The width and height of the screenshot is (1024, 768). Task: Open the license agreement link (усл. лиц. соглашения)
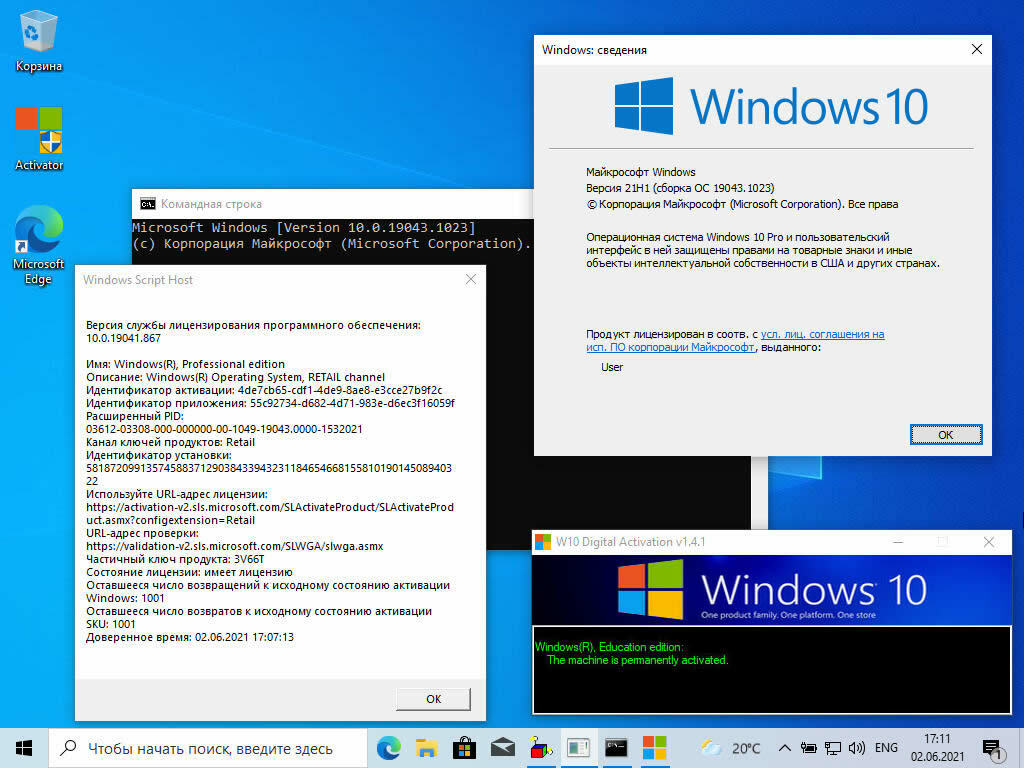(822, 334)
